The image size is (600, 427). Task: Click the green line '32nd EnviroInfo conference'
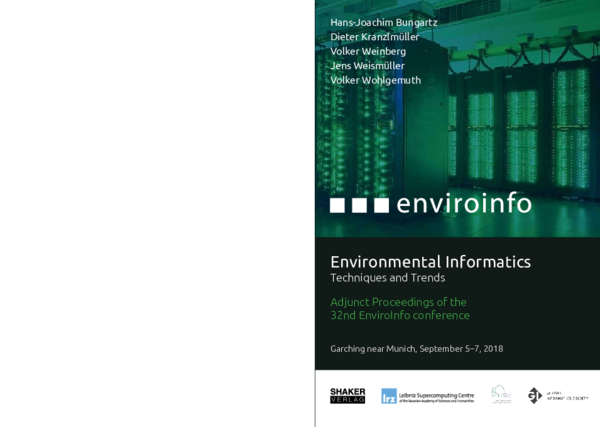click(400, 315)
